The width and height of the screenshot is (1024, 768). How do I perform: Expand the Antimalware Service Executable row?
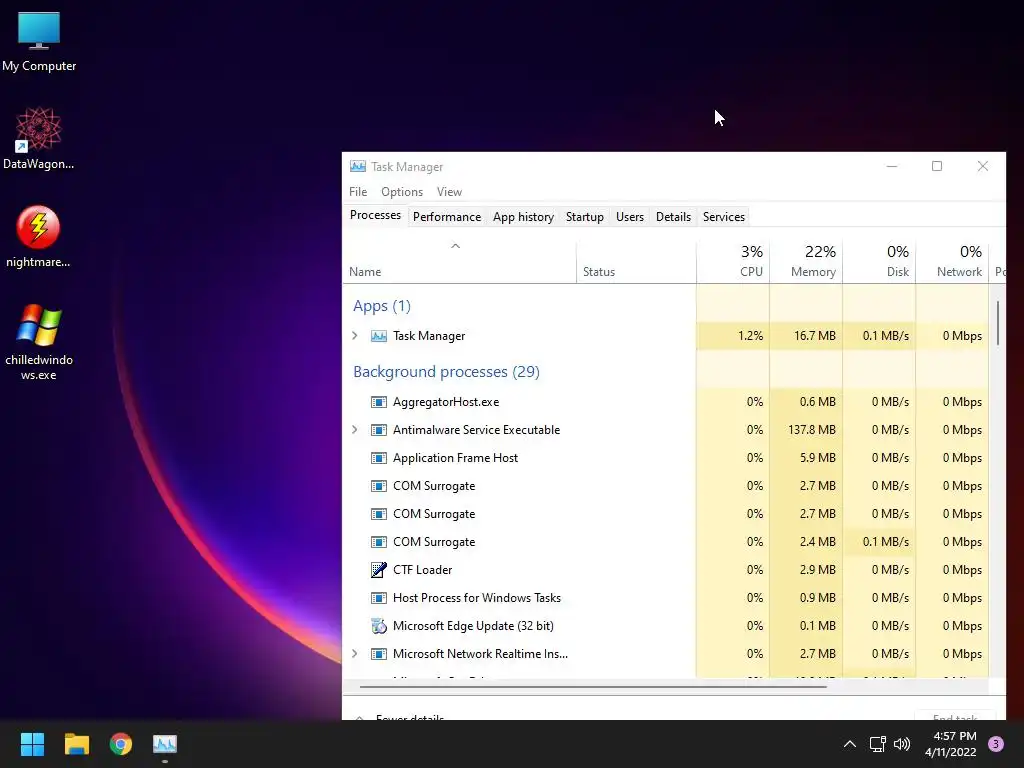[x=355, y=430]
